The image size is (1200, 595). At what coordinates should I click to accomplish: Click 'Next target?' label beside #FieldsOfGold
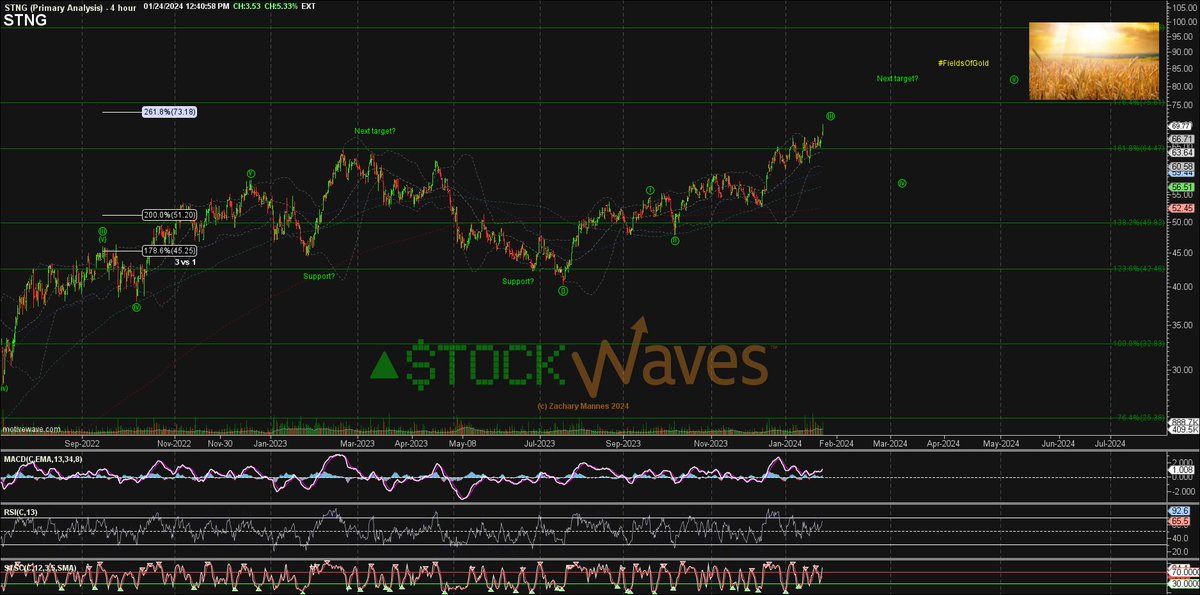coord(897,78)
